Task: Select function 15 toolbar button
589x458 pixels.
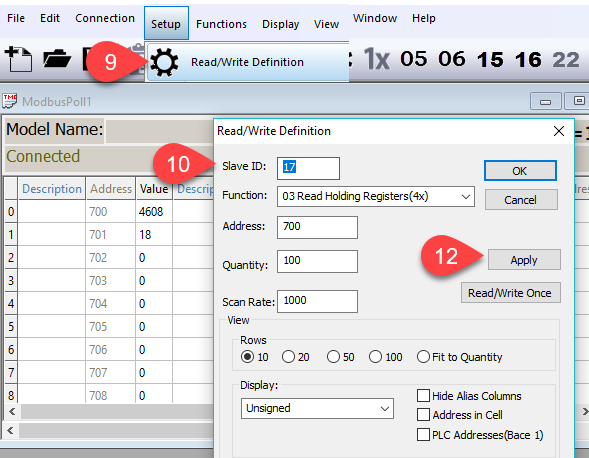Action: pos(490,60)
